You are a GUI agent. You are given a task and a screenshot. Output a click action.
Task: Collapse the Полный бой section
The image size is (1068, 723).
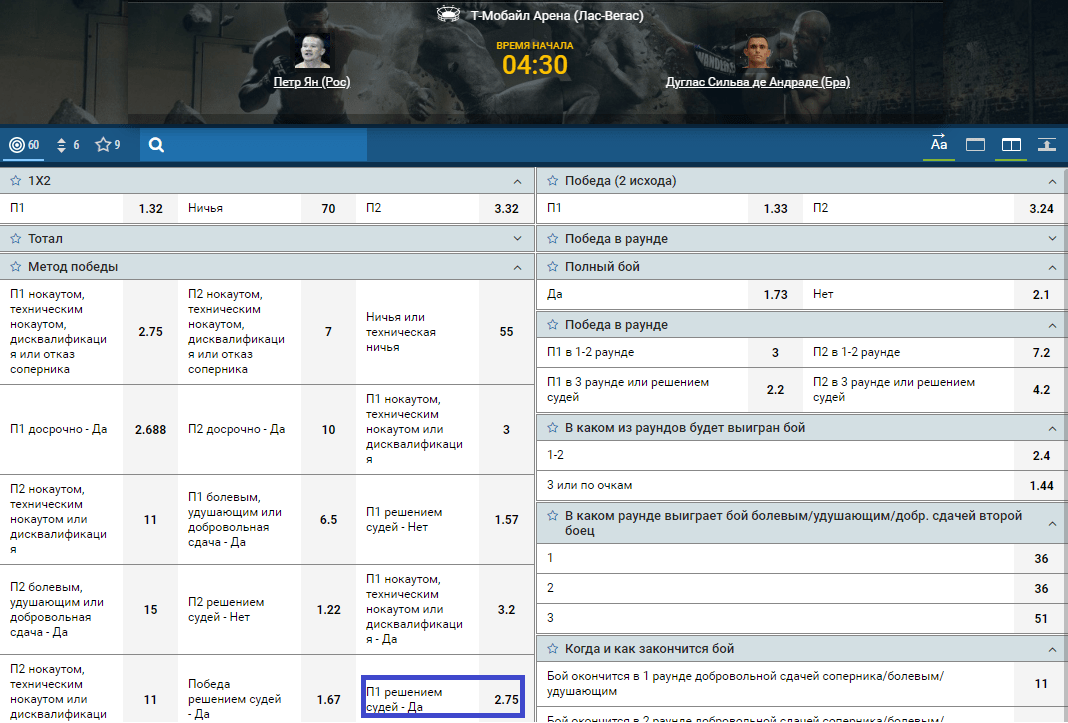[1052, 267]
